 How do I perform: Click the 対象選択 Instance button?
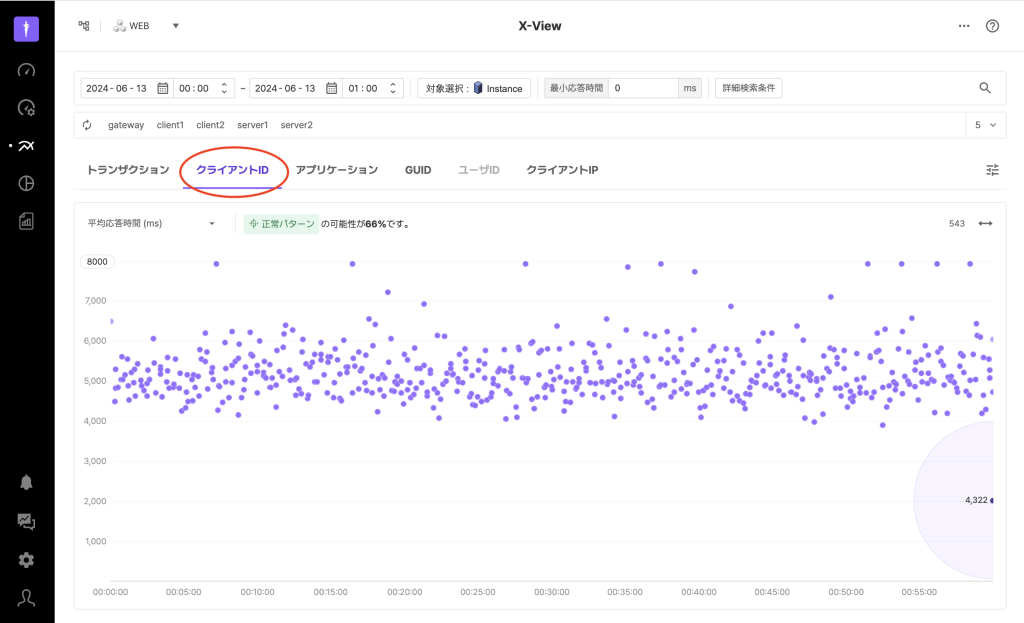(474, 88)
